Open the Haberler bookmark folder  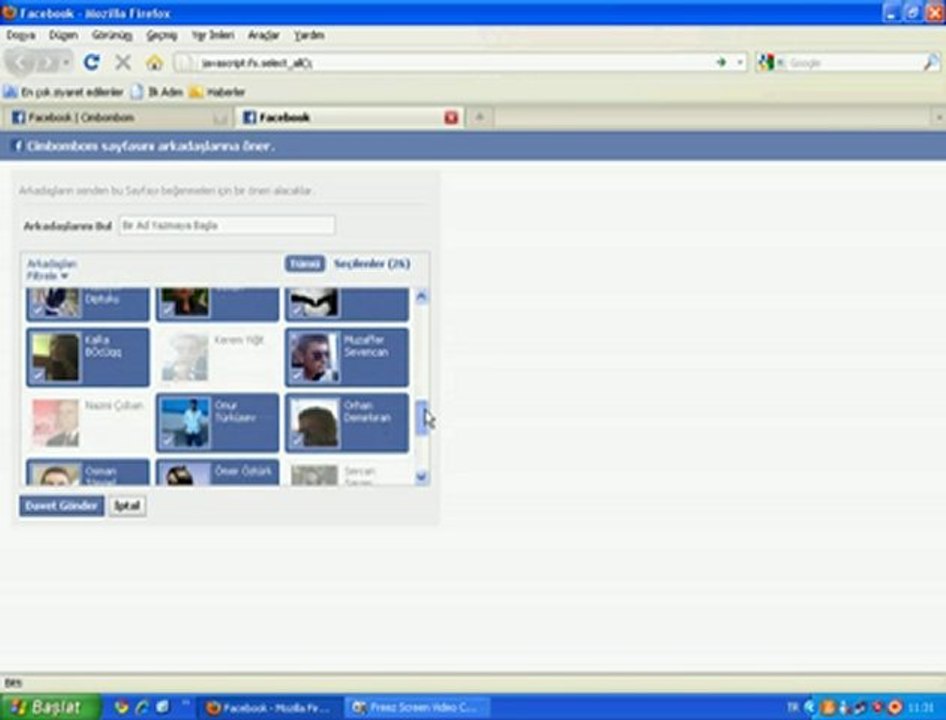tap(217, 92)
